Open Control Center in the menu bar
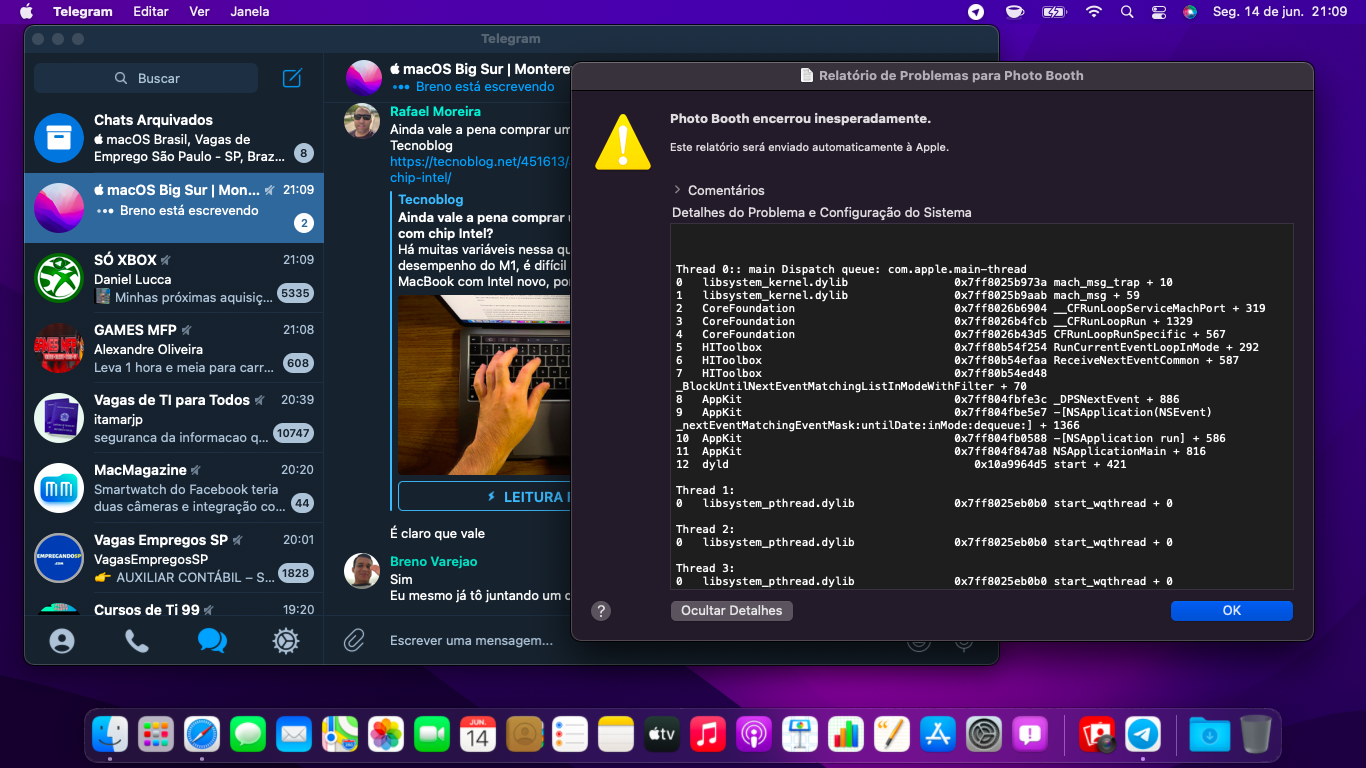Viewport: 1366px width, 768px height. point(1159,12)
